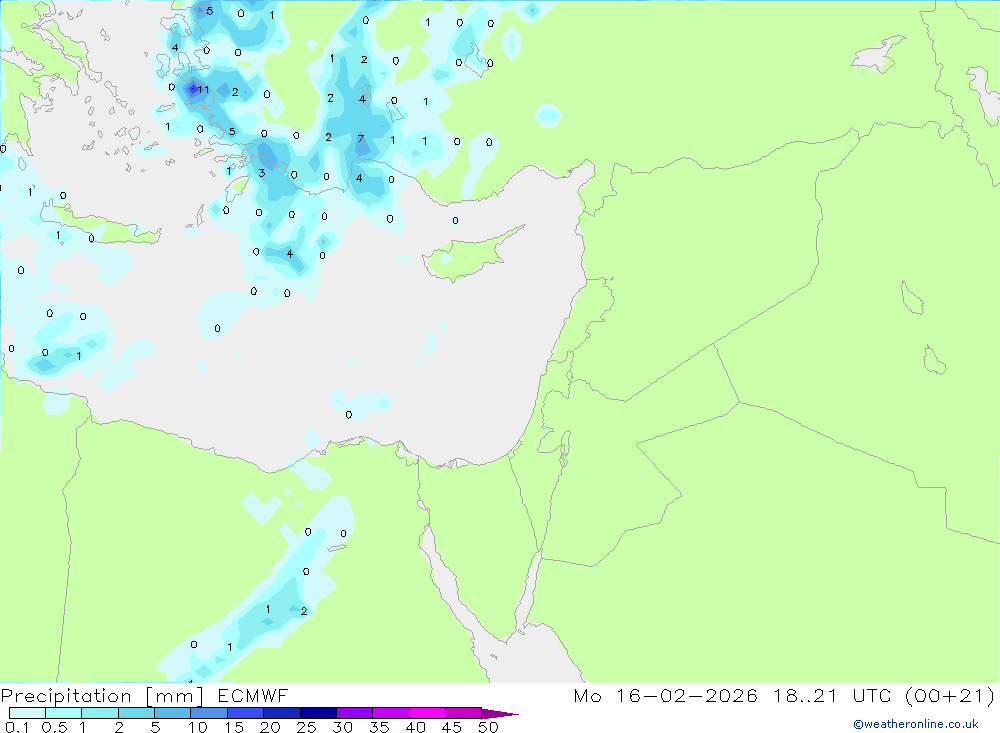
Task: Select the 5–10 mm legend color box
Action: (x=173, y=713)
